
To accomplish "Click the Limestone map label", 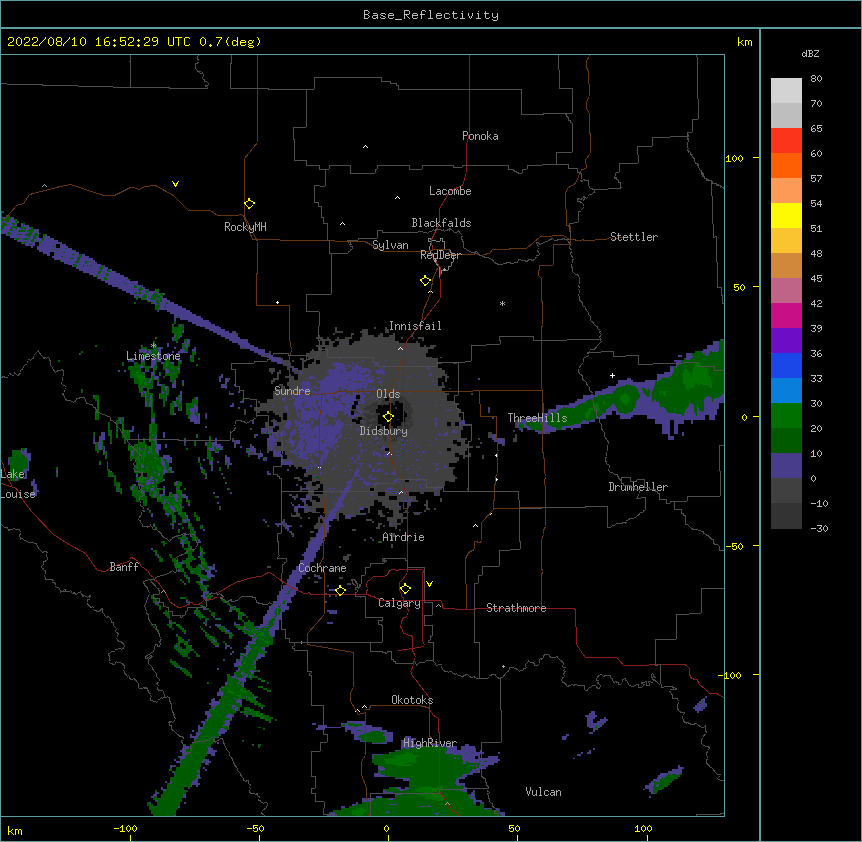I will (x=153, y=356).
